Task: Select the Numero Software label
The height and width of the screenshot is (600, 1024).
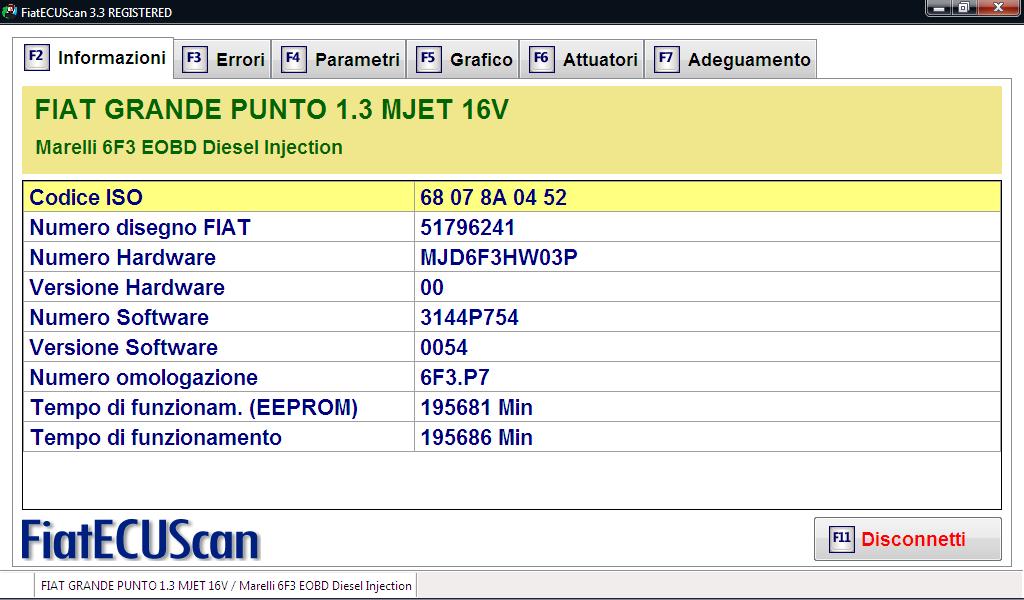Action: pos(120,317)
